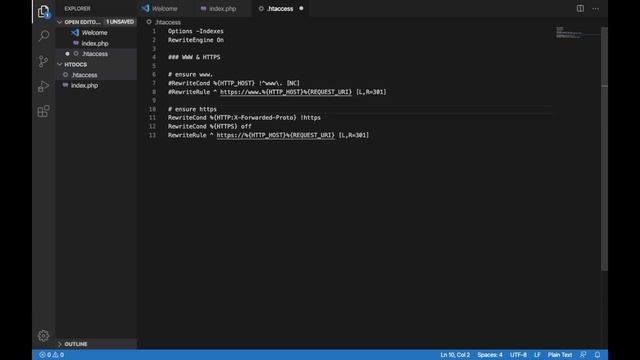Click the '### WWW & HTTPS' comment
640x360 pixels.
[194, 58]
